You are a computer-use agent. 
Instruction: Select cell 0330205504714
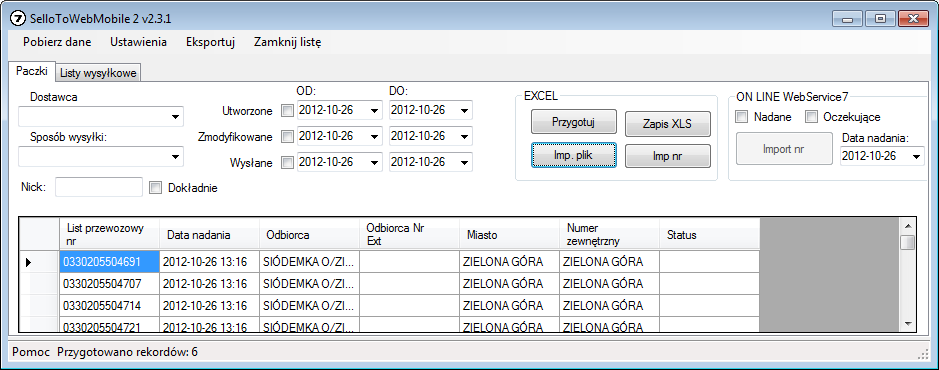pos(110,305)
